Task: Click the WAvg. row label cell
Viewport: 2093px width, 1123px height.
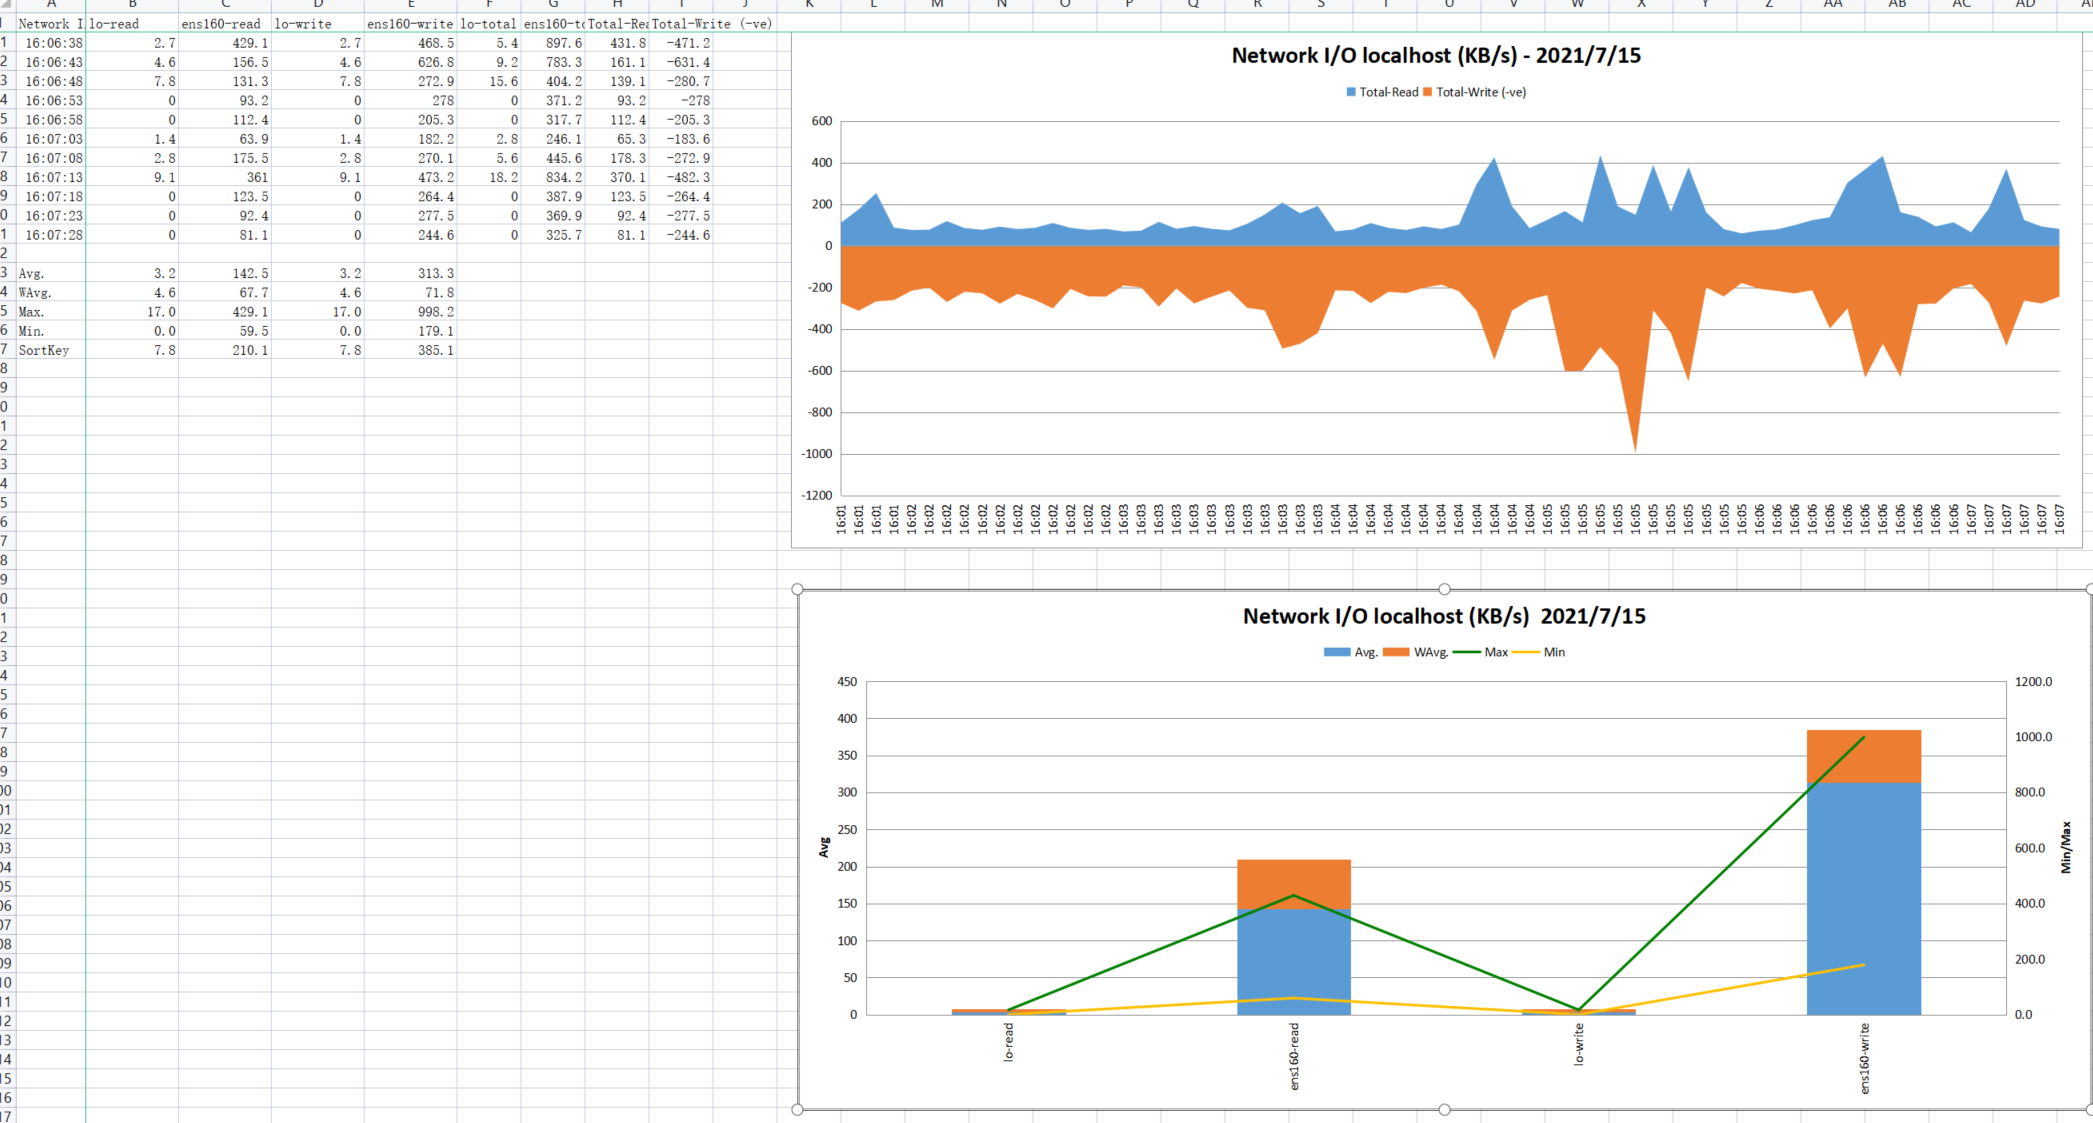Action: (x=35, y=293)
